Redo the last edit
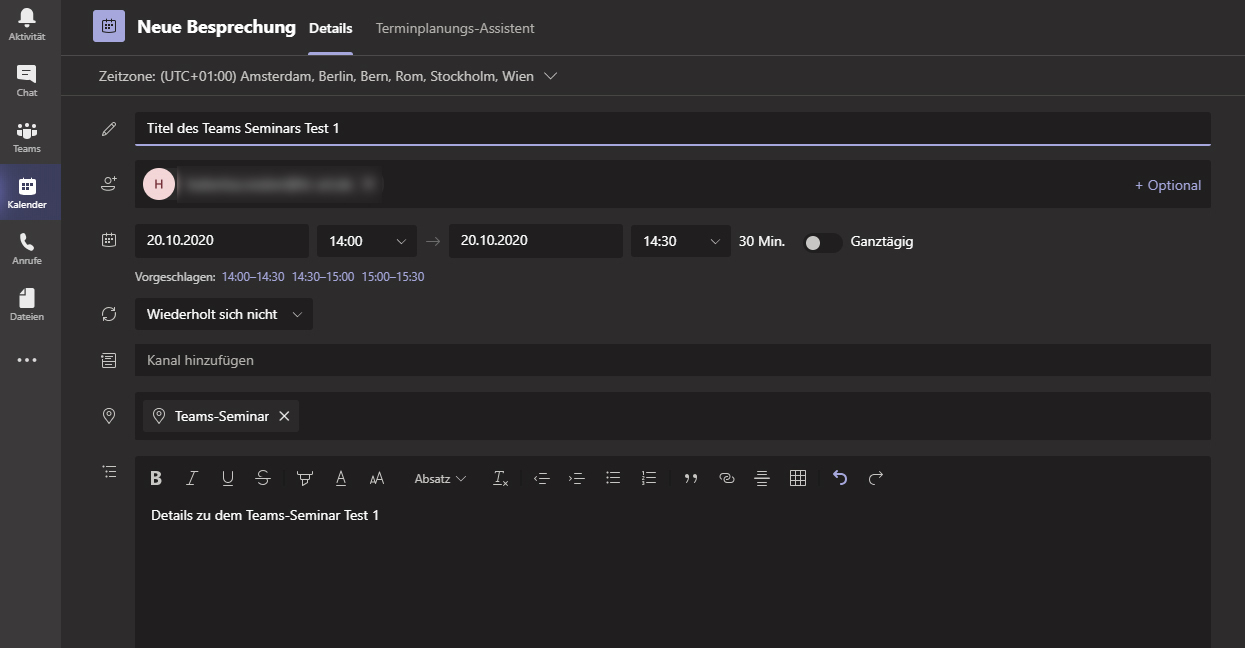The width and height of the screenshot is (1245, 648). [x=876, y=479]
